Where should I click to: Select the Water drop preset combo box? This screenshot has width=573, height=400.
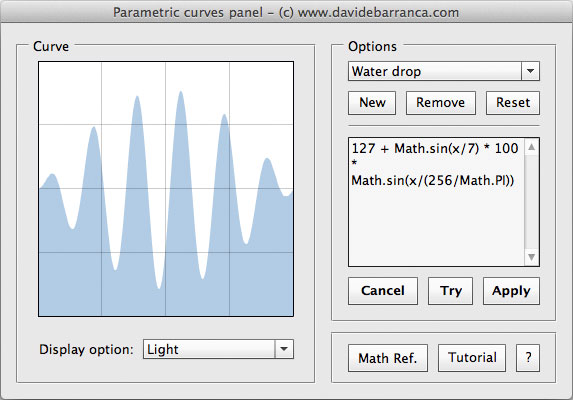[444, 71]
